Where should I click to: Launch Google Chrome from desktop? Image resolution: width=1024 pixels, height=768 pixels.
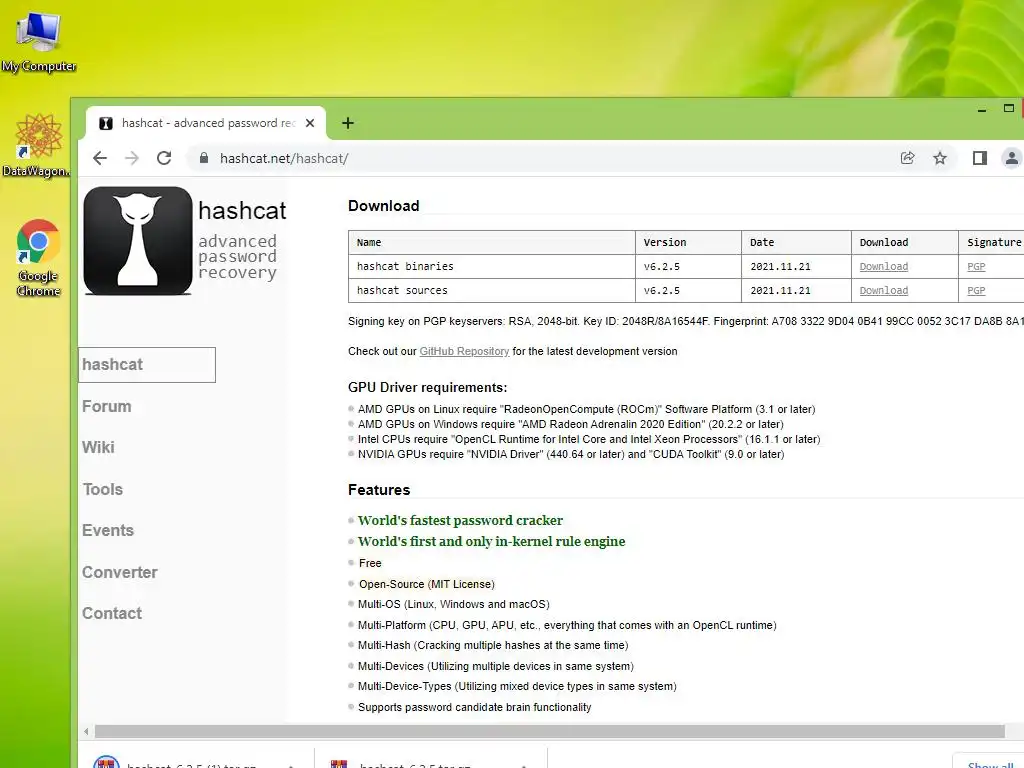(38, 258)
